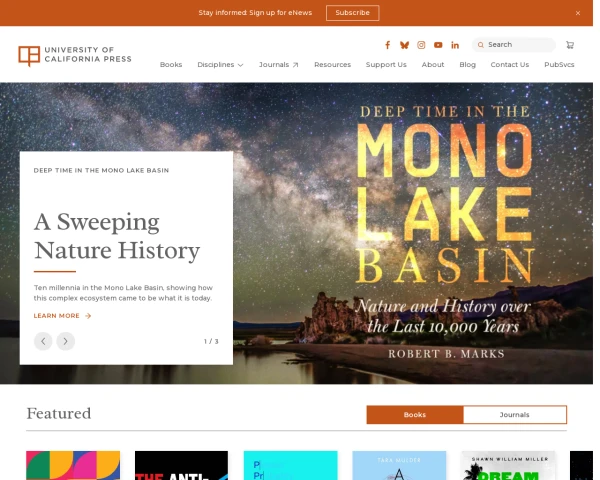Dismiss the eNews banner with the X
Viewport: 600px width, 480px height.
pyautogui.click(x=577, y=13)
